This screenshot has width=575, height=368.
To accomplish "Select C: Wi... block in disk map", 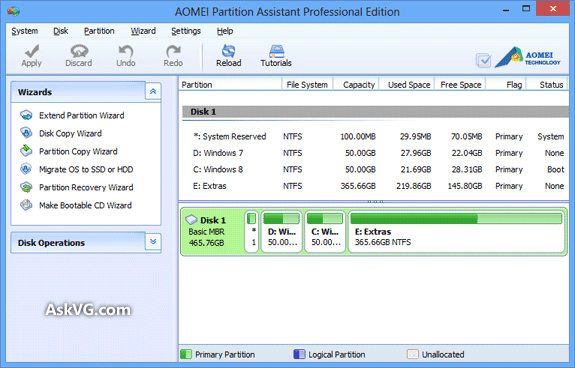I will [x=325, y=232].
